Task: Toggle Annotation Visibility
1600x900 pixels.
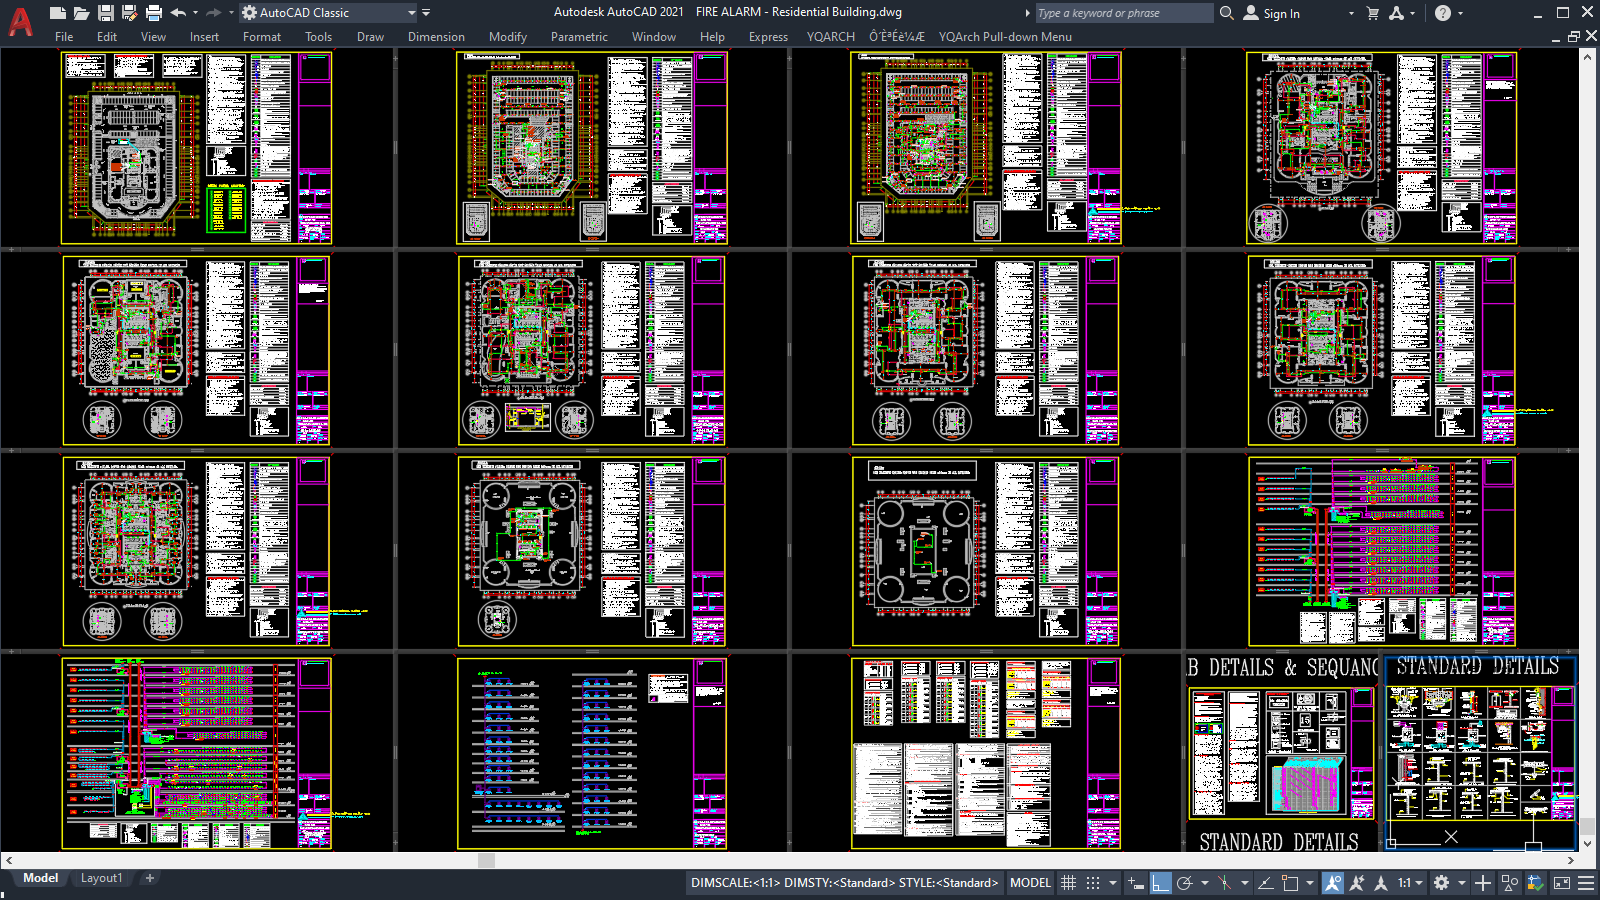Action: point(1334,882)
